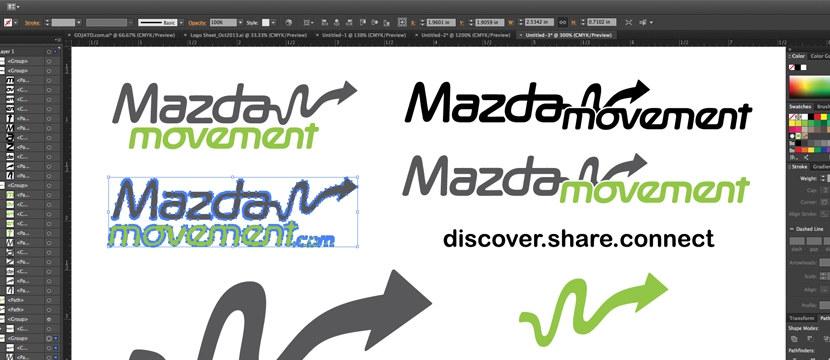Open the Fill swatch dropdown arrow

pos(16,23)
